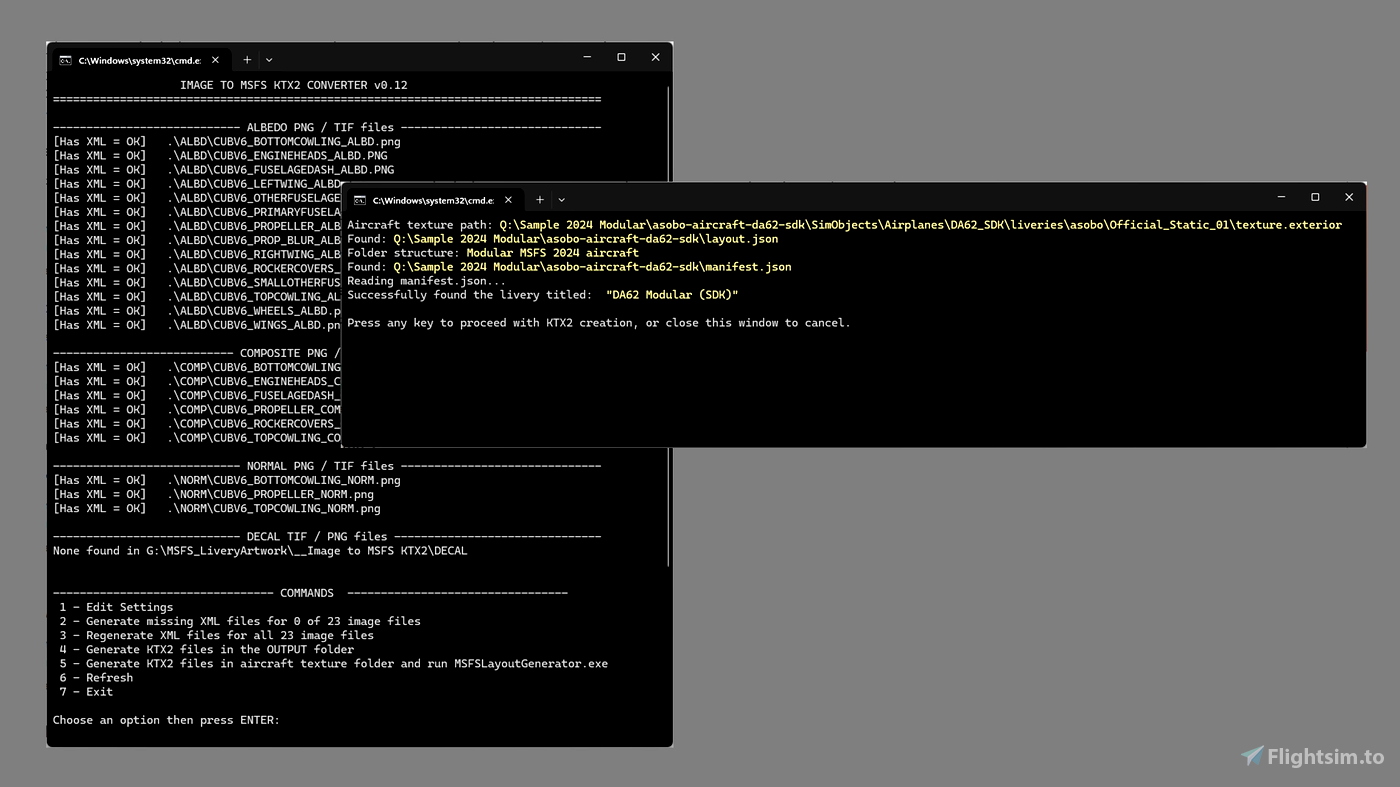This screenshot has width=1400, height=787.
Task: Open a new tab in the background terminal
Action: pos(246,60)
